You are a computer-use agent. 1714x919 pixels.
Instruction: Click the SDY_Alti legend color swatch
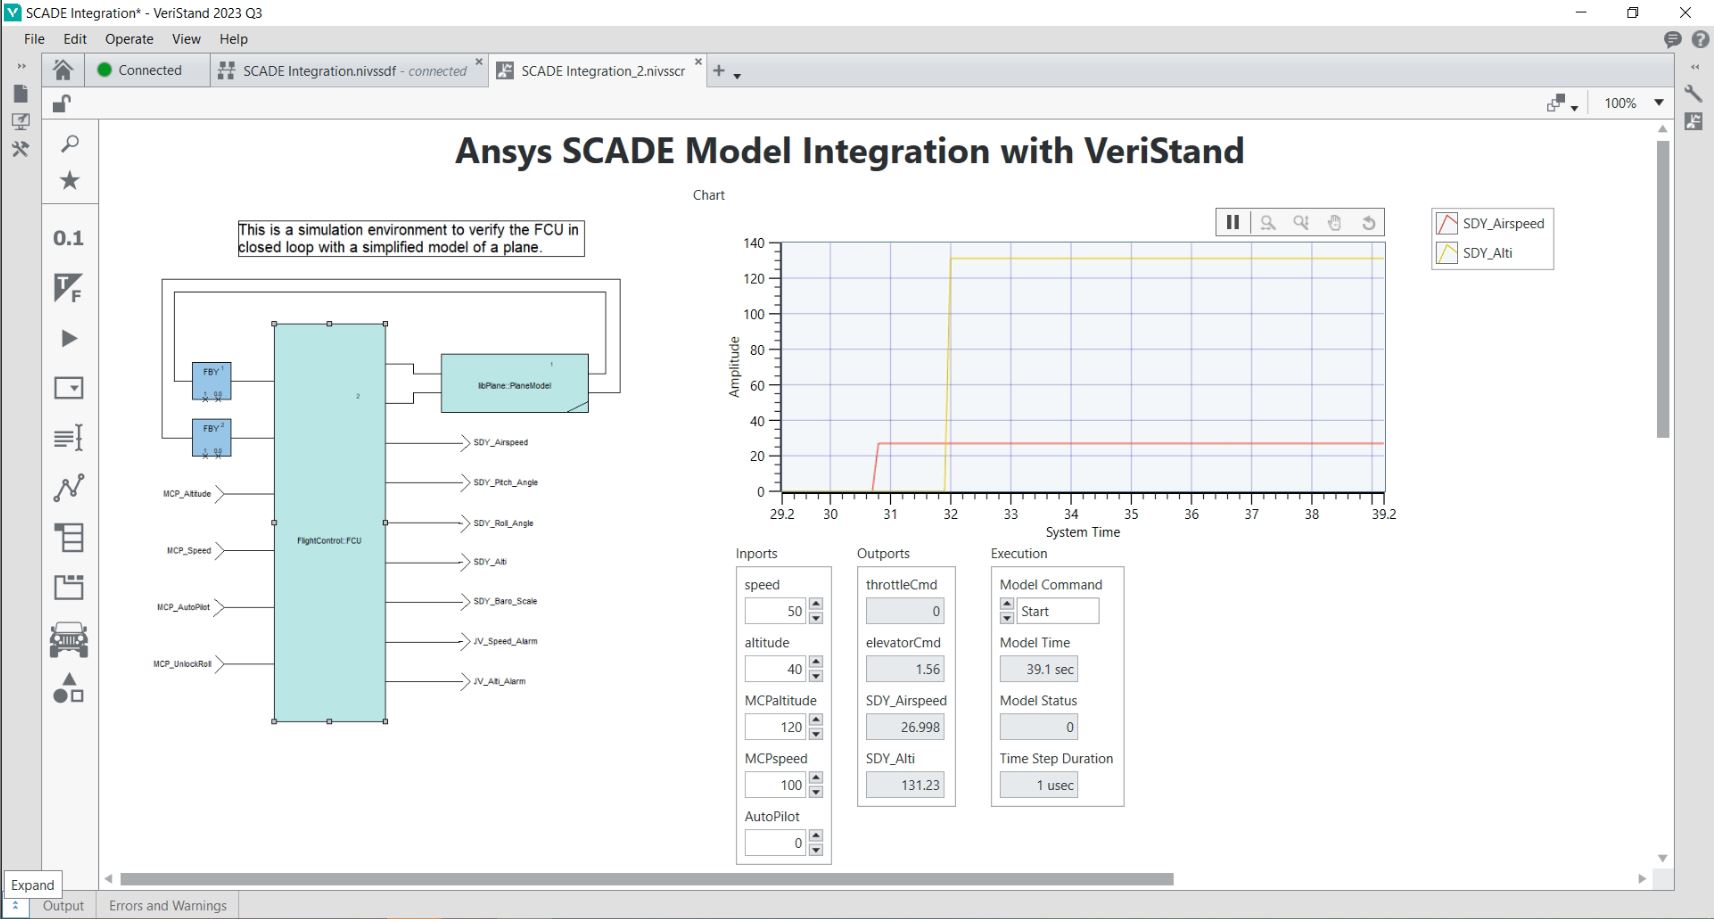coord(1447,253)
